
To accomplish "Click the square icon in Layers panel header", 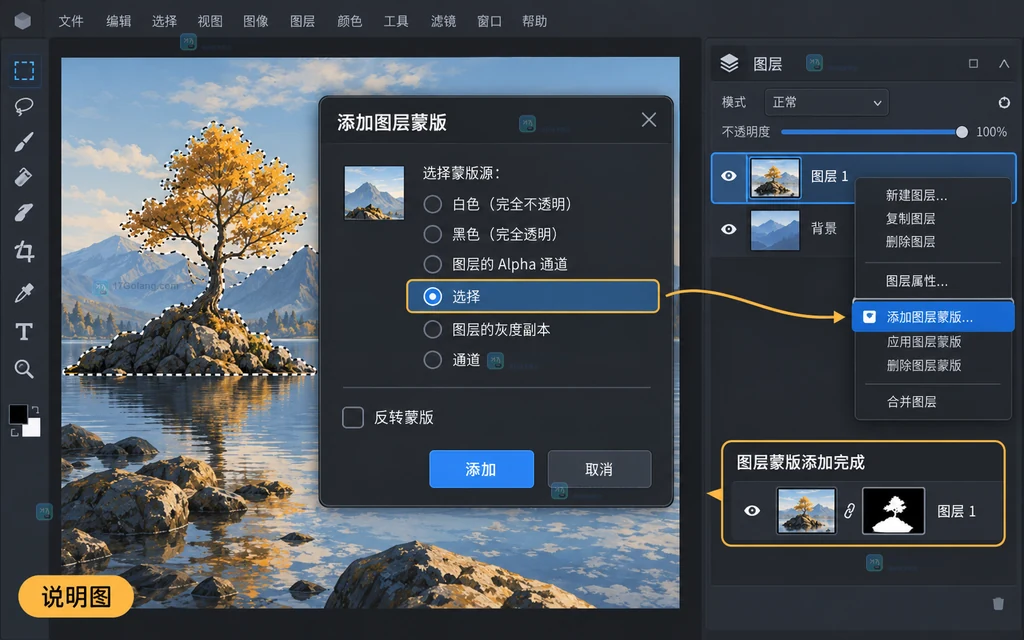I will 973,63.
